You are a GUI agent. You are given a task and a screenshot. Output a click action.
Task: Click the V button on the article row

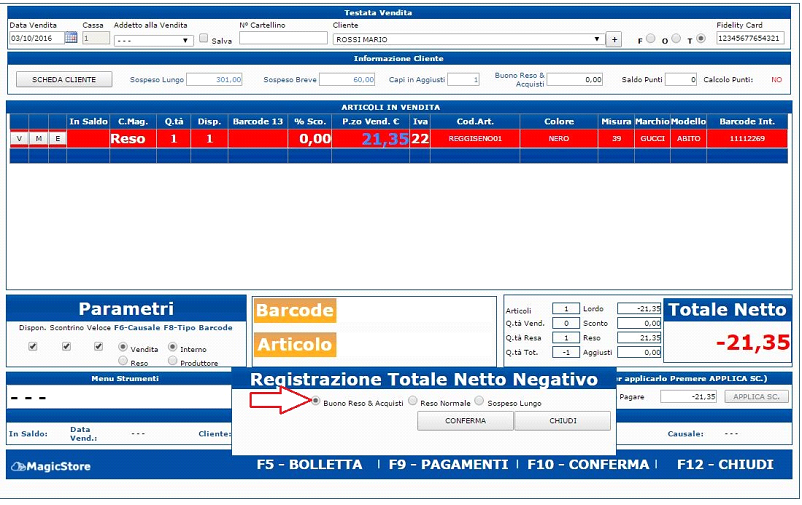pos(19,139)
